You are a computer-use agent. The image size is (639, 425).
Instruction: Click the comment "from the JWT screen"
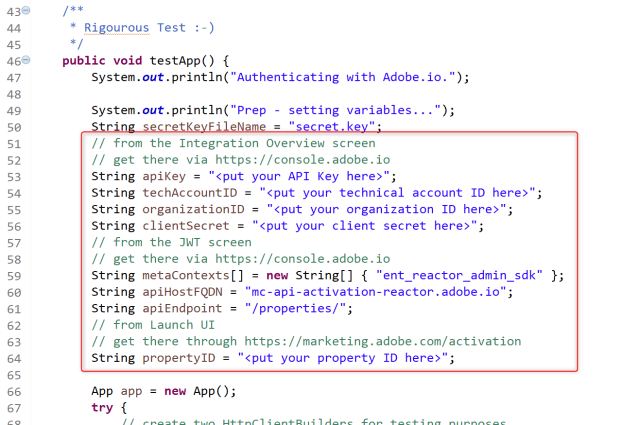[172, 242]
